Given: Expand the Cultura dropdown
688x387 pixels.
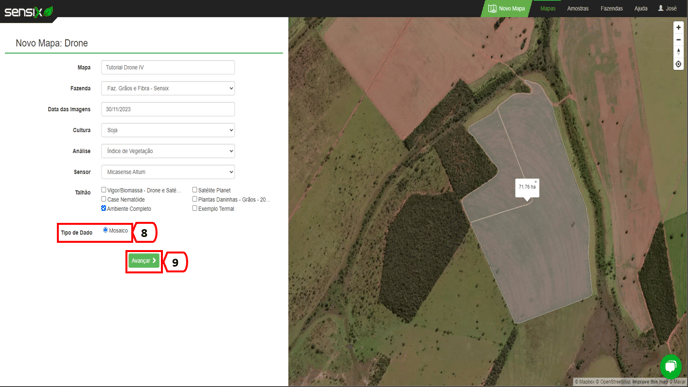Looking at the screenshot, I should (168, 130).
